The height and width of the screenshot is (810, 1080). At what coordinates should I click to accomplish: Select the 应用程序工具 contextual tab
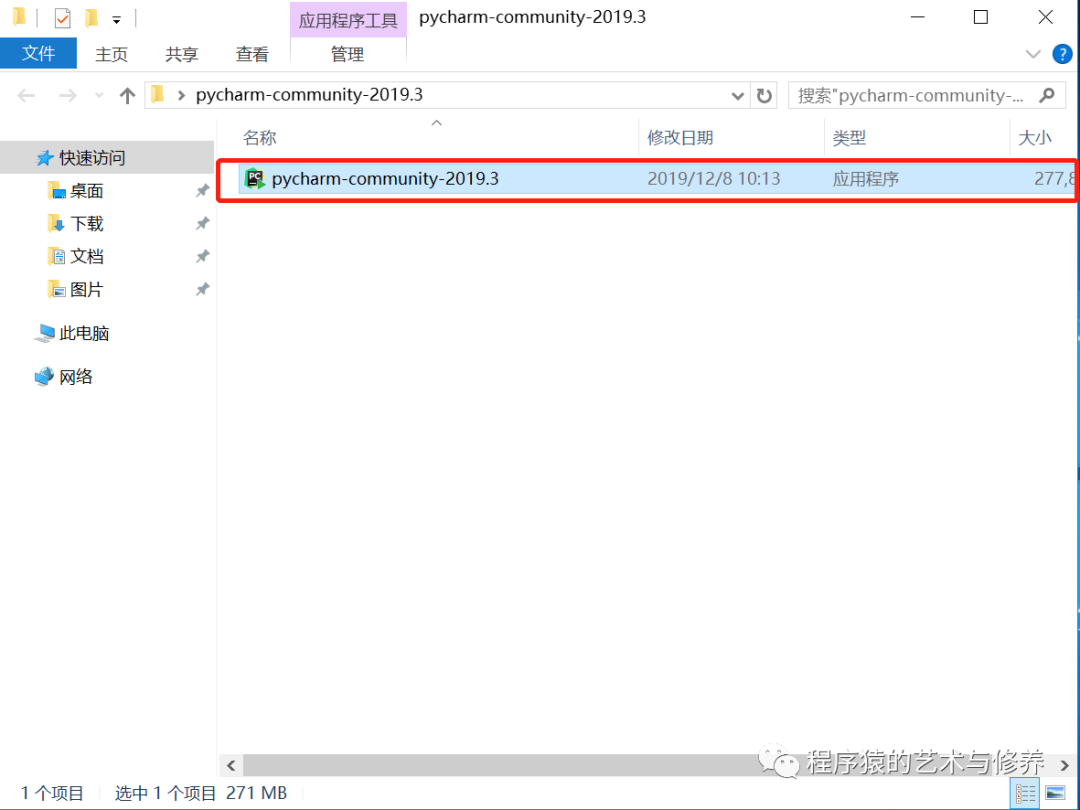[x=348, y=20]
